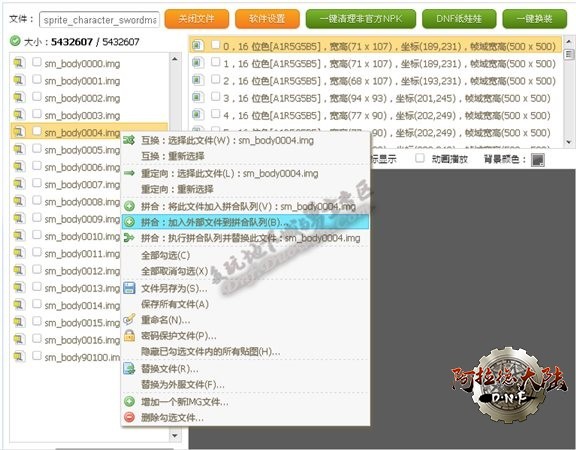Choose 拼合：加入外部文件到拼合队列(B) menu item
The width and height of the screenshot is (576, 450).
point(245,222)
